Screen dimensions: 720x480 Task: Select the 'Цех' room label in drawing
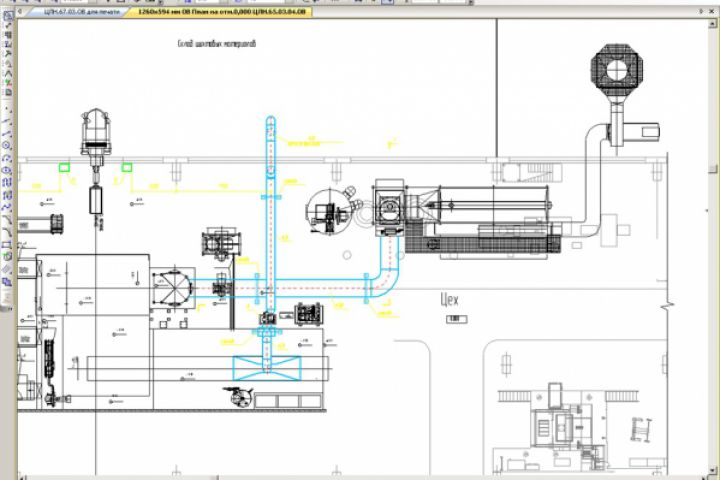449,300
